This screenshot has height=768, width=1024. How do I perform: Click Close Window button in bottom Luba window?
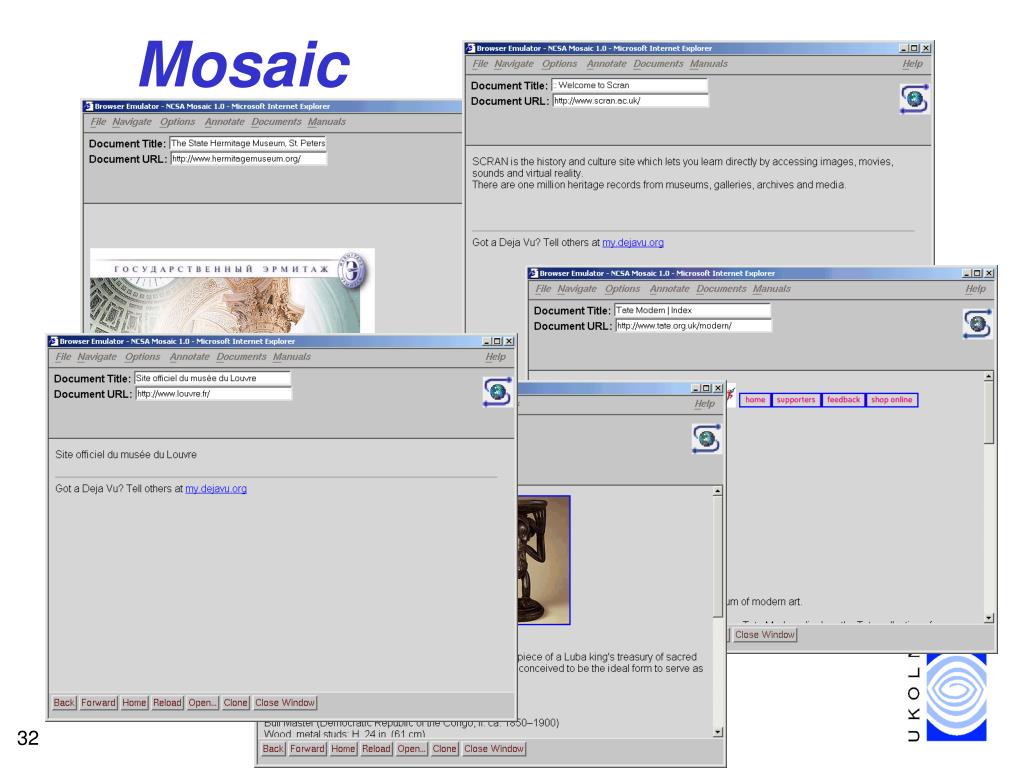494,749
